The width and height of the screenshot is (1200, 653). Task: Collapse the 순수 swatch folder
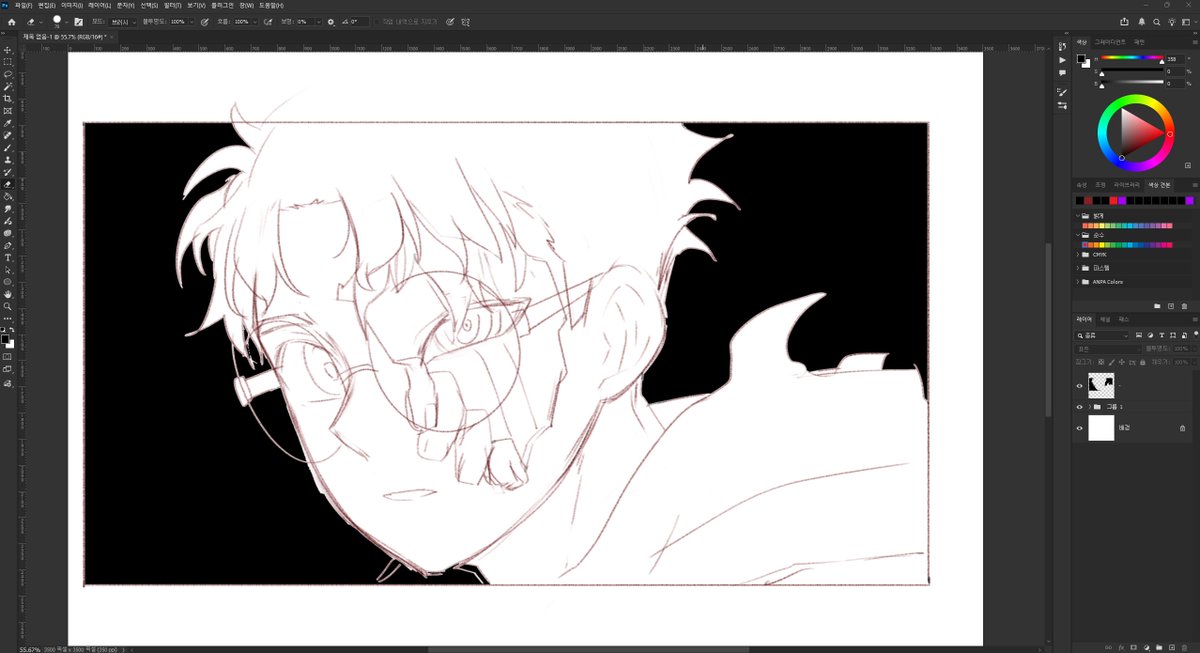tap(1080, 235)
